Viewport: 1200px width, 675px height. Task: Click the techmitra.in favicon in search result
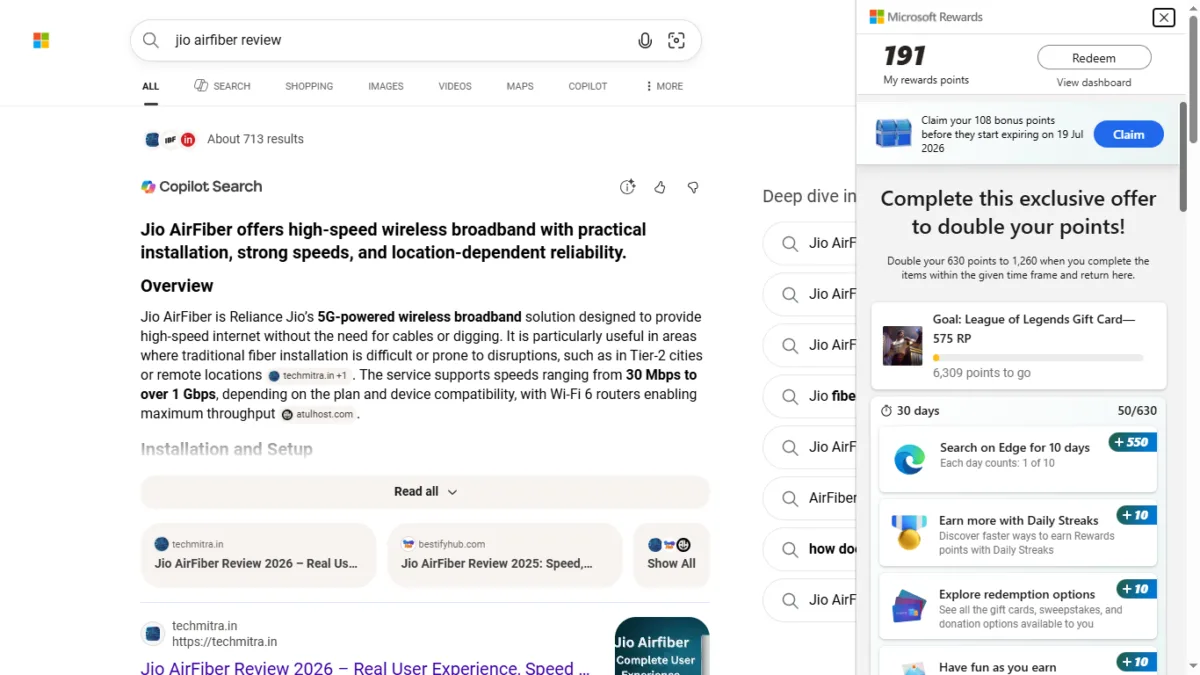(x=153, y=633)
